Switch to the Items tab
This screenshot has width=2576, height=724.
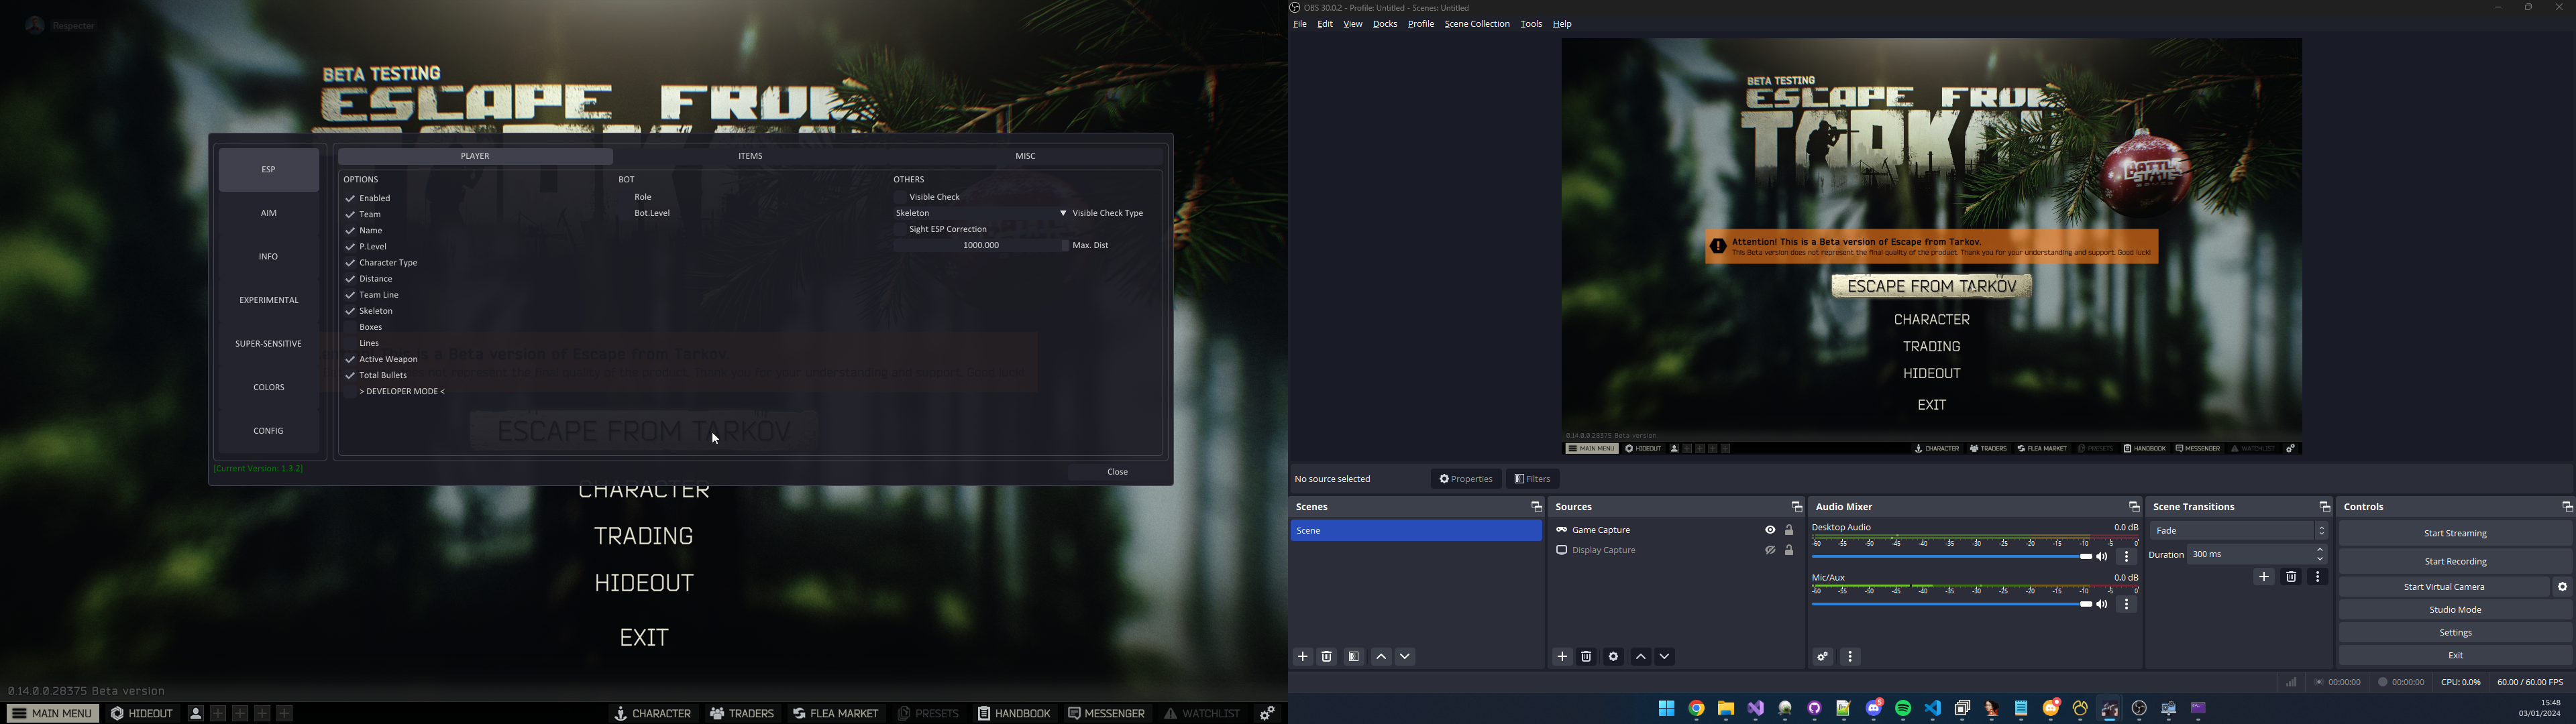[x=750, y=156]
